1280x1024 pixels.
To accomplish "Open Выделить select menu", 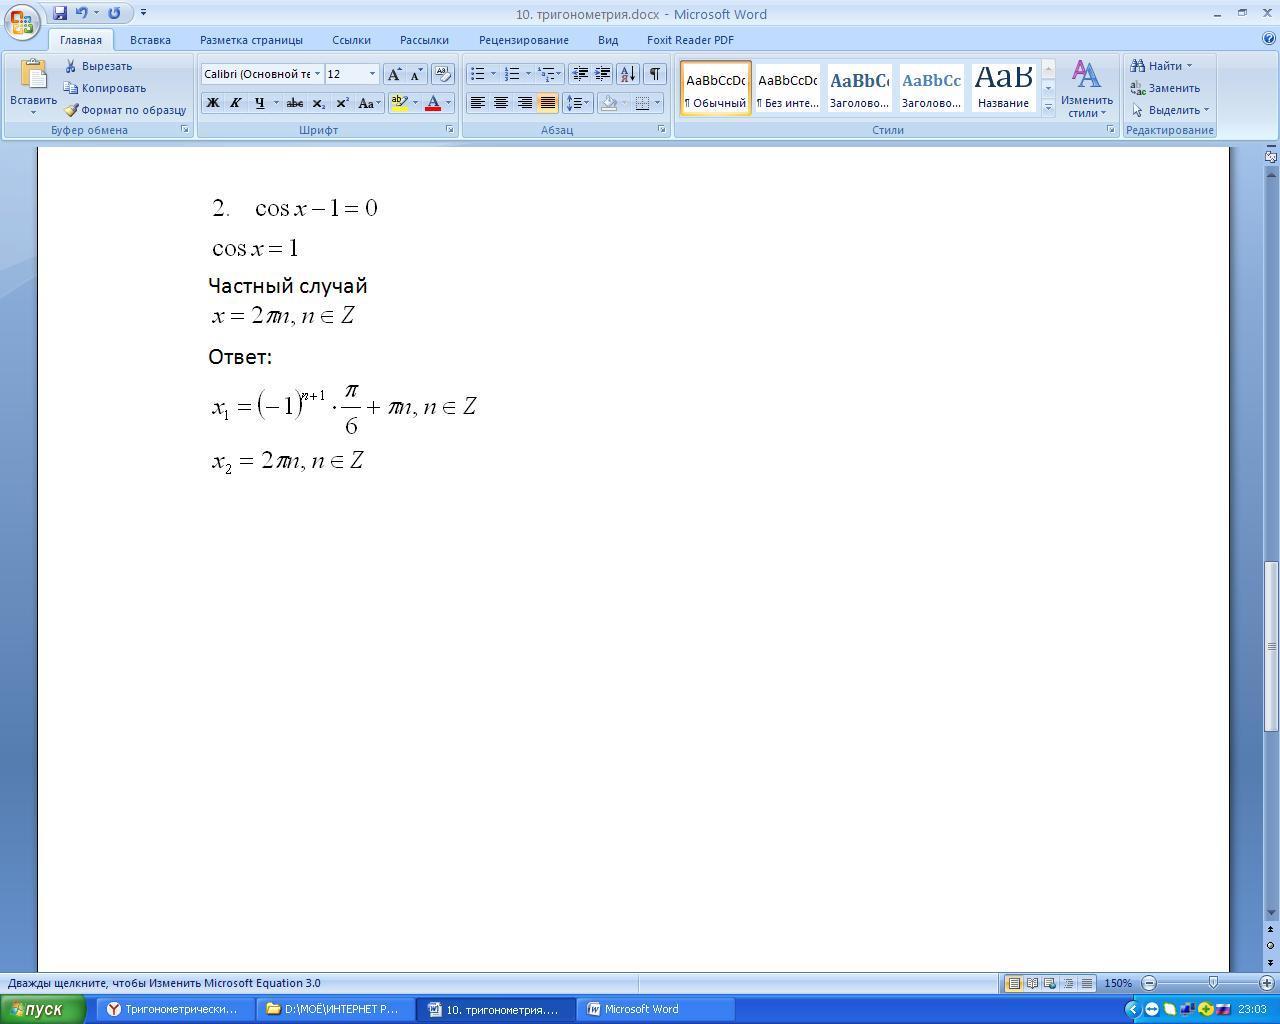I will click(1170, 110).
